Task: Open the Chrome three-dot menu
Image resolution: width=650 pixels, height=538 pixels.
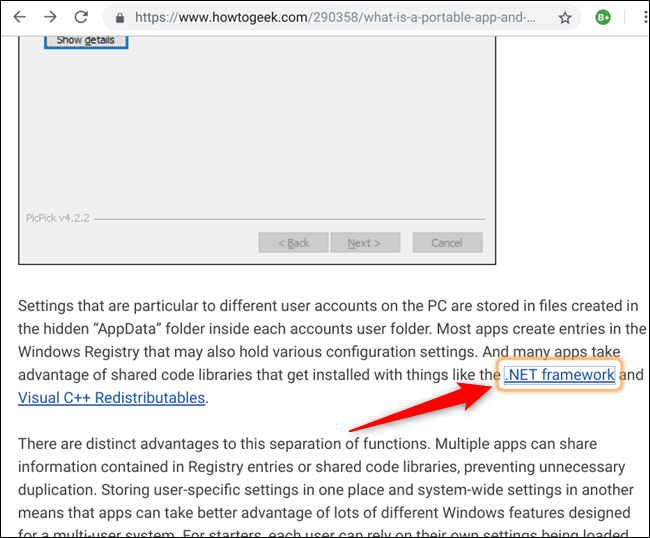Action: coord(645,17)
